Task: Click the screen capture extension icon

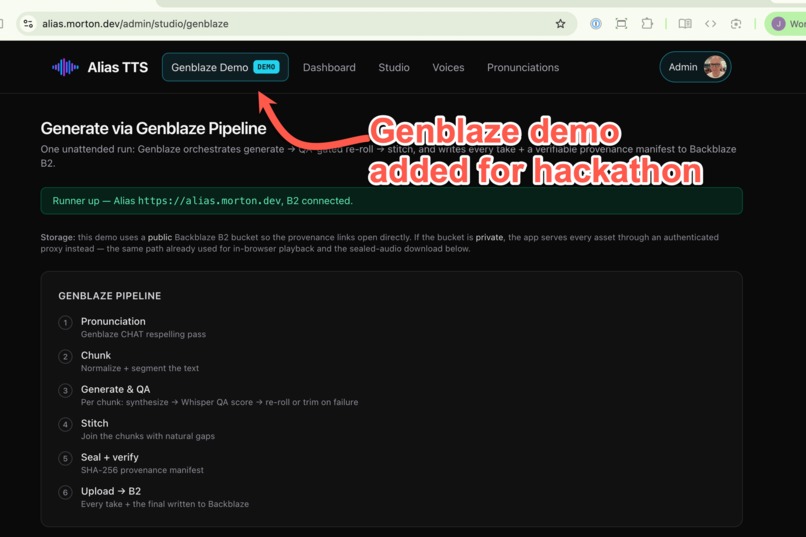Action: pos(621,24)
